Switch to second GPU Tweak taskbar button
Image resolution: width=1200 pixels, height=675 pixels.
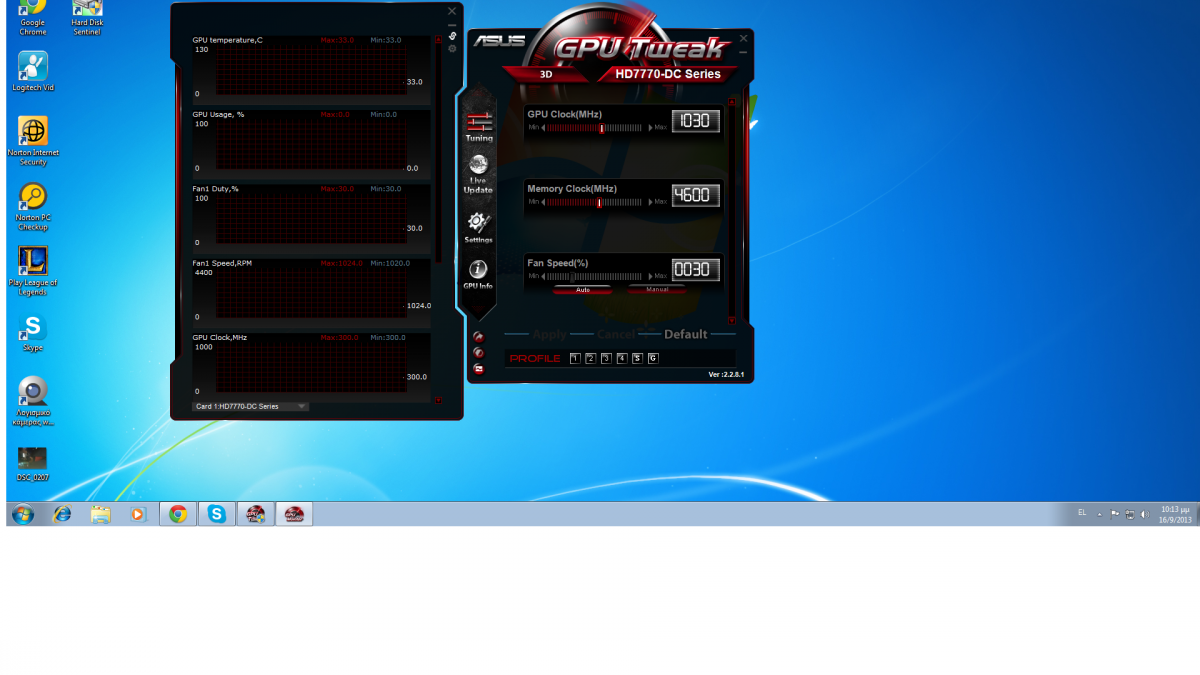pyautogui.click(x=294, y=514)
